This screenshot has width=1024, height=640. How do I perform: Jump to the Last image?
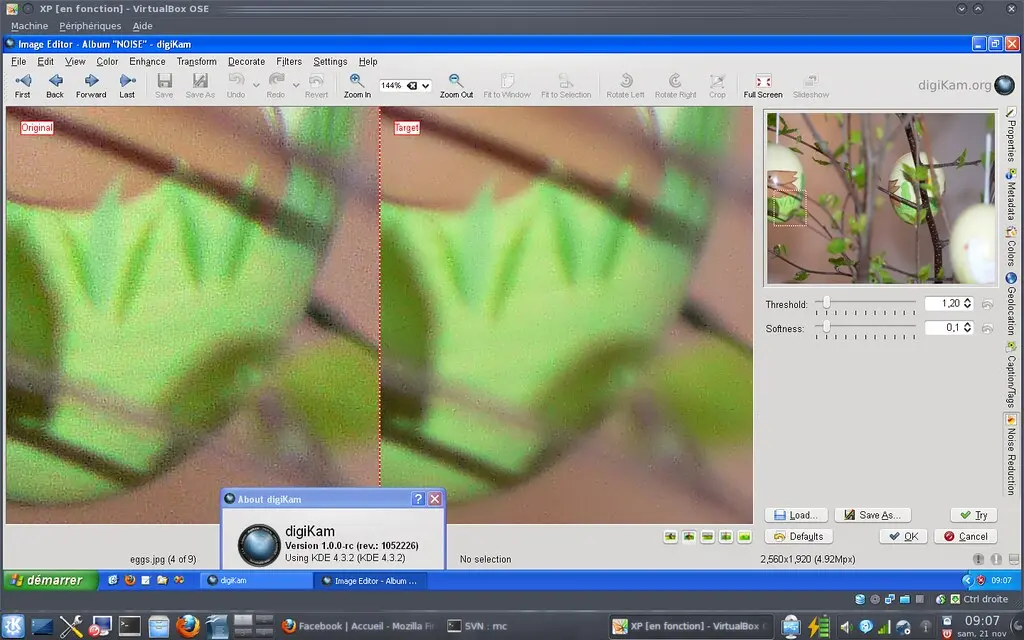pos(127,81)
